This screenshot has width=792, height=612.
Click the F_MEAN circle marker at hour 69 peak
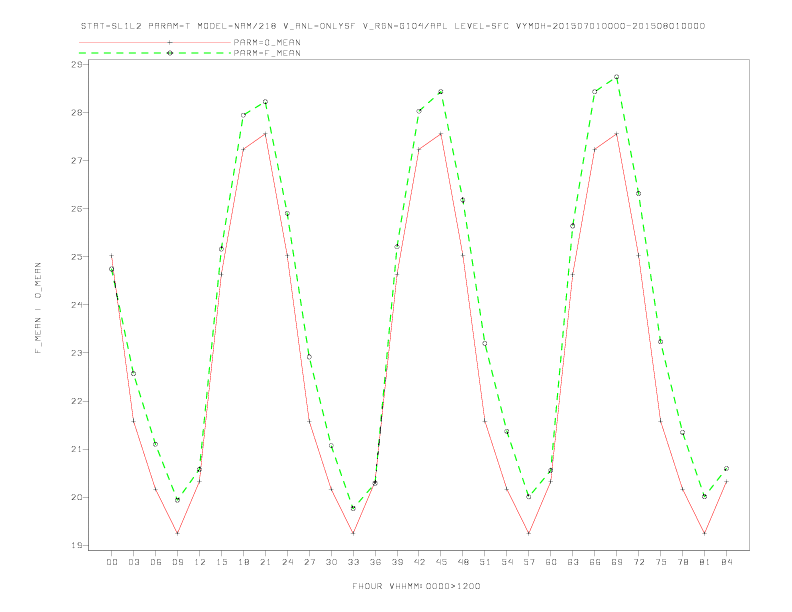[x=617, y=77]
